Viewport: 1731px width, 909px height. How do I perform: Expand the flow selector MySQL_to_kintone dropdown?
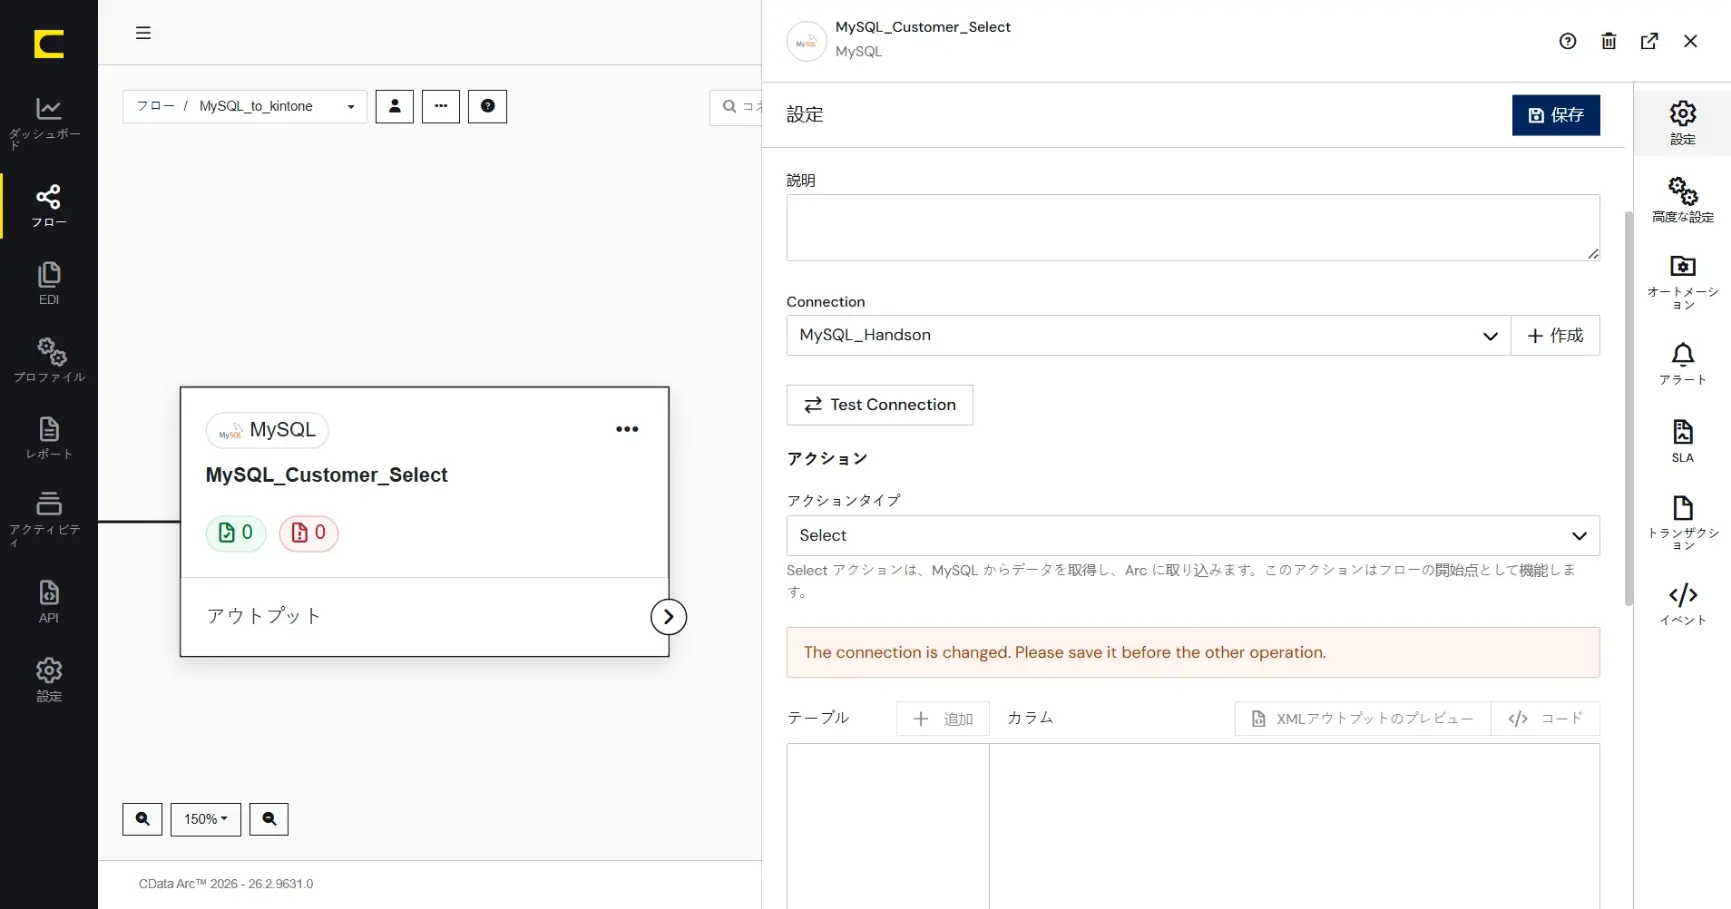click(245, 106)
